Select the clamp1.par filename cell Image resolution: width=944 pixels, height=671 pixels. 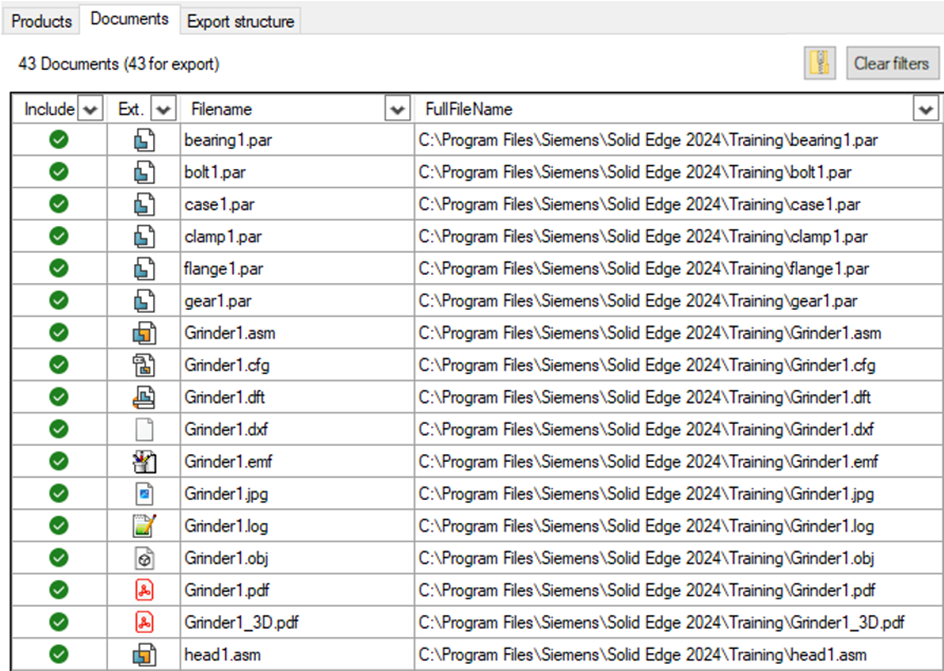(297, 237)
